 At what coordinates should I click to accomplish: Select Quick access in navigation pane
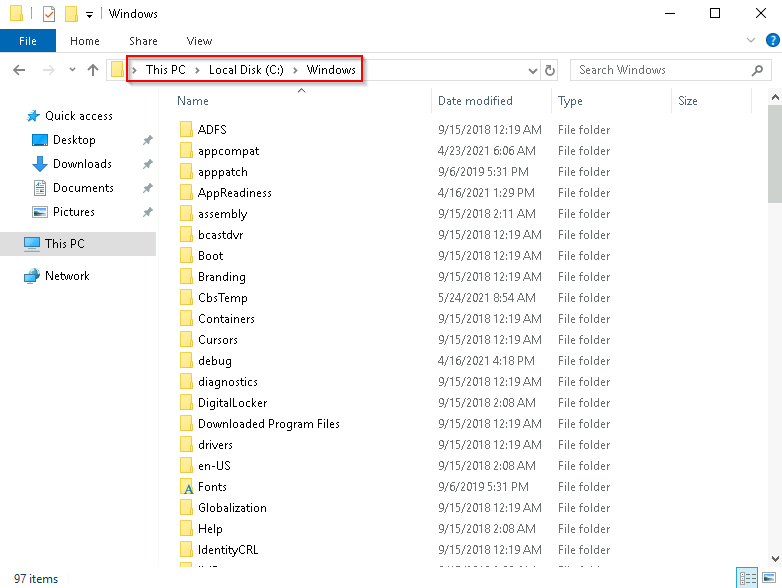coord(79,116)
